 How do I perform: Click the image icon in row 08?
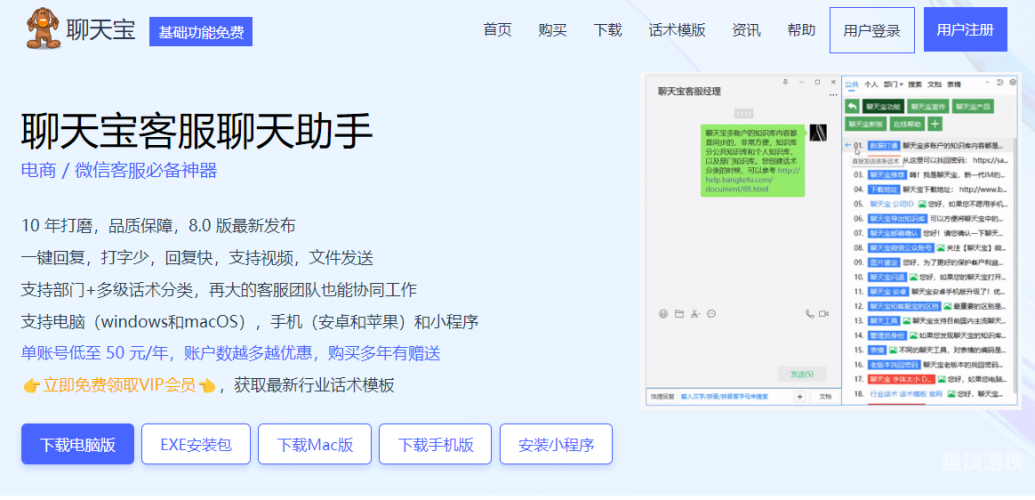[x=941, y=248]
